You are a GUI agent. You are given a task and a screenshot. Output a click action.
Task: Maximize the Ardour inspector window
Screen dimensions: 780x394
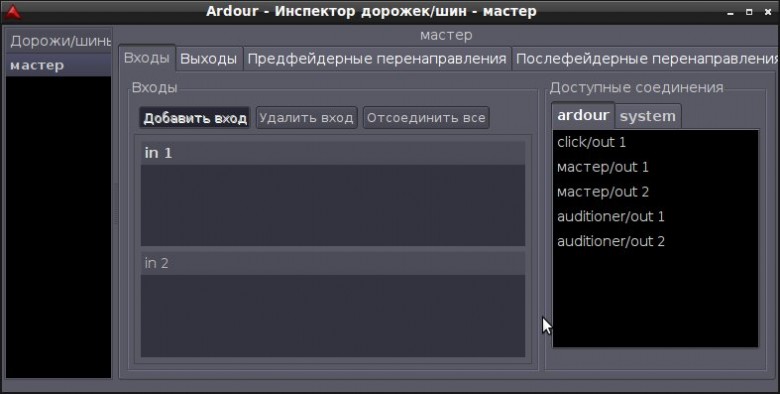click(x=749, y=12)
